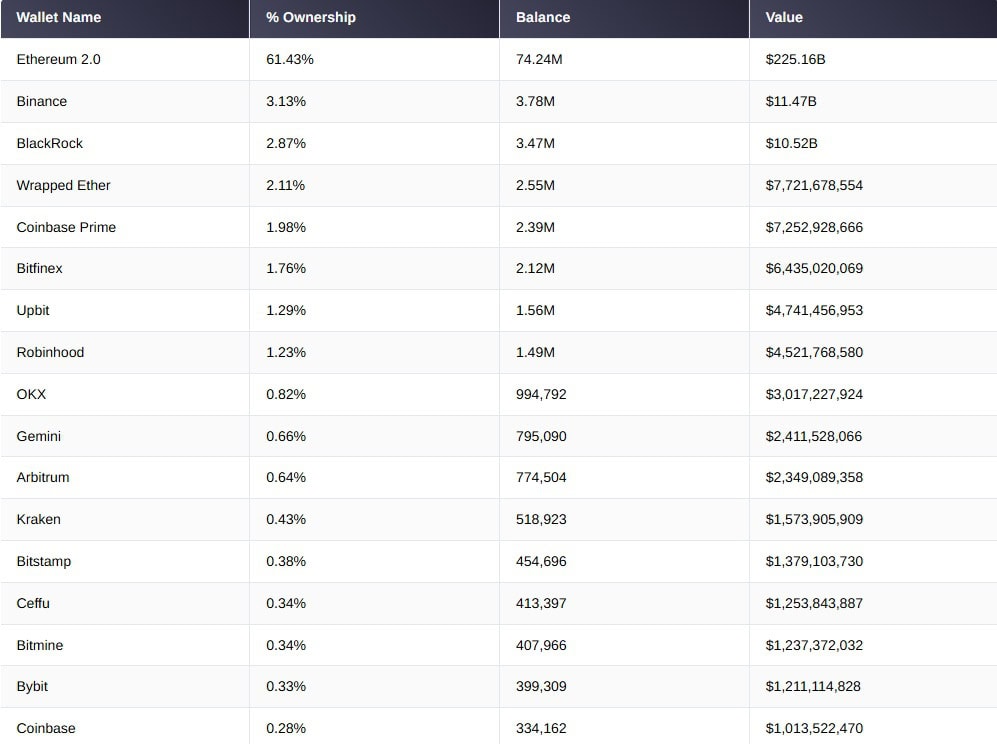Choose the Coinbase Prime wallet name
Viewport: 997px width, 744px height.
pyautogui.click(x=66, y=227)
